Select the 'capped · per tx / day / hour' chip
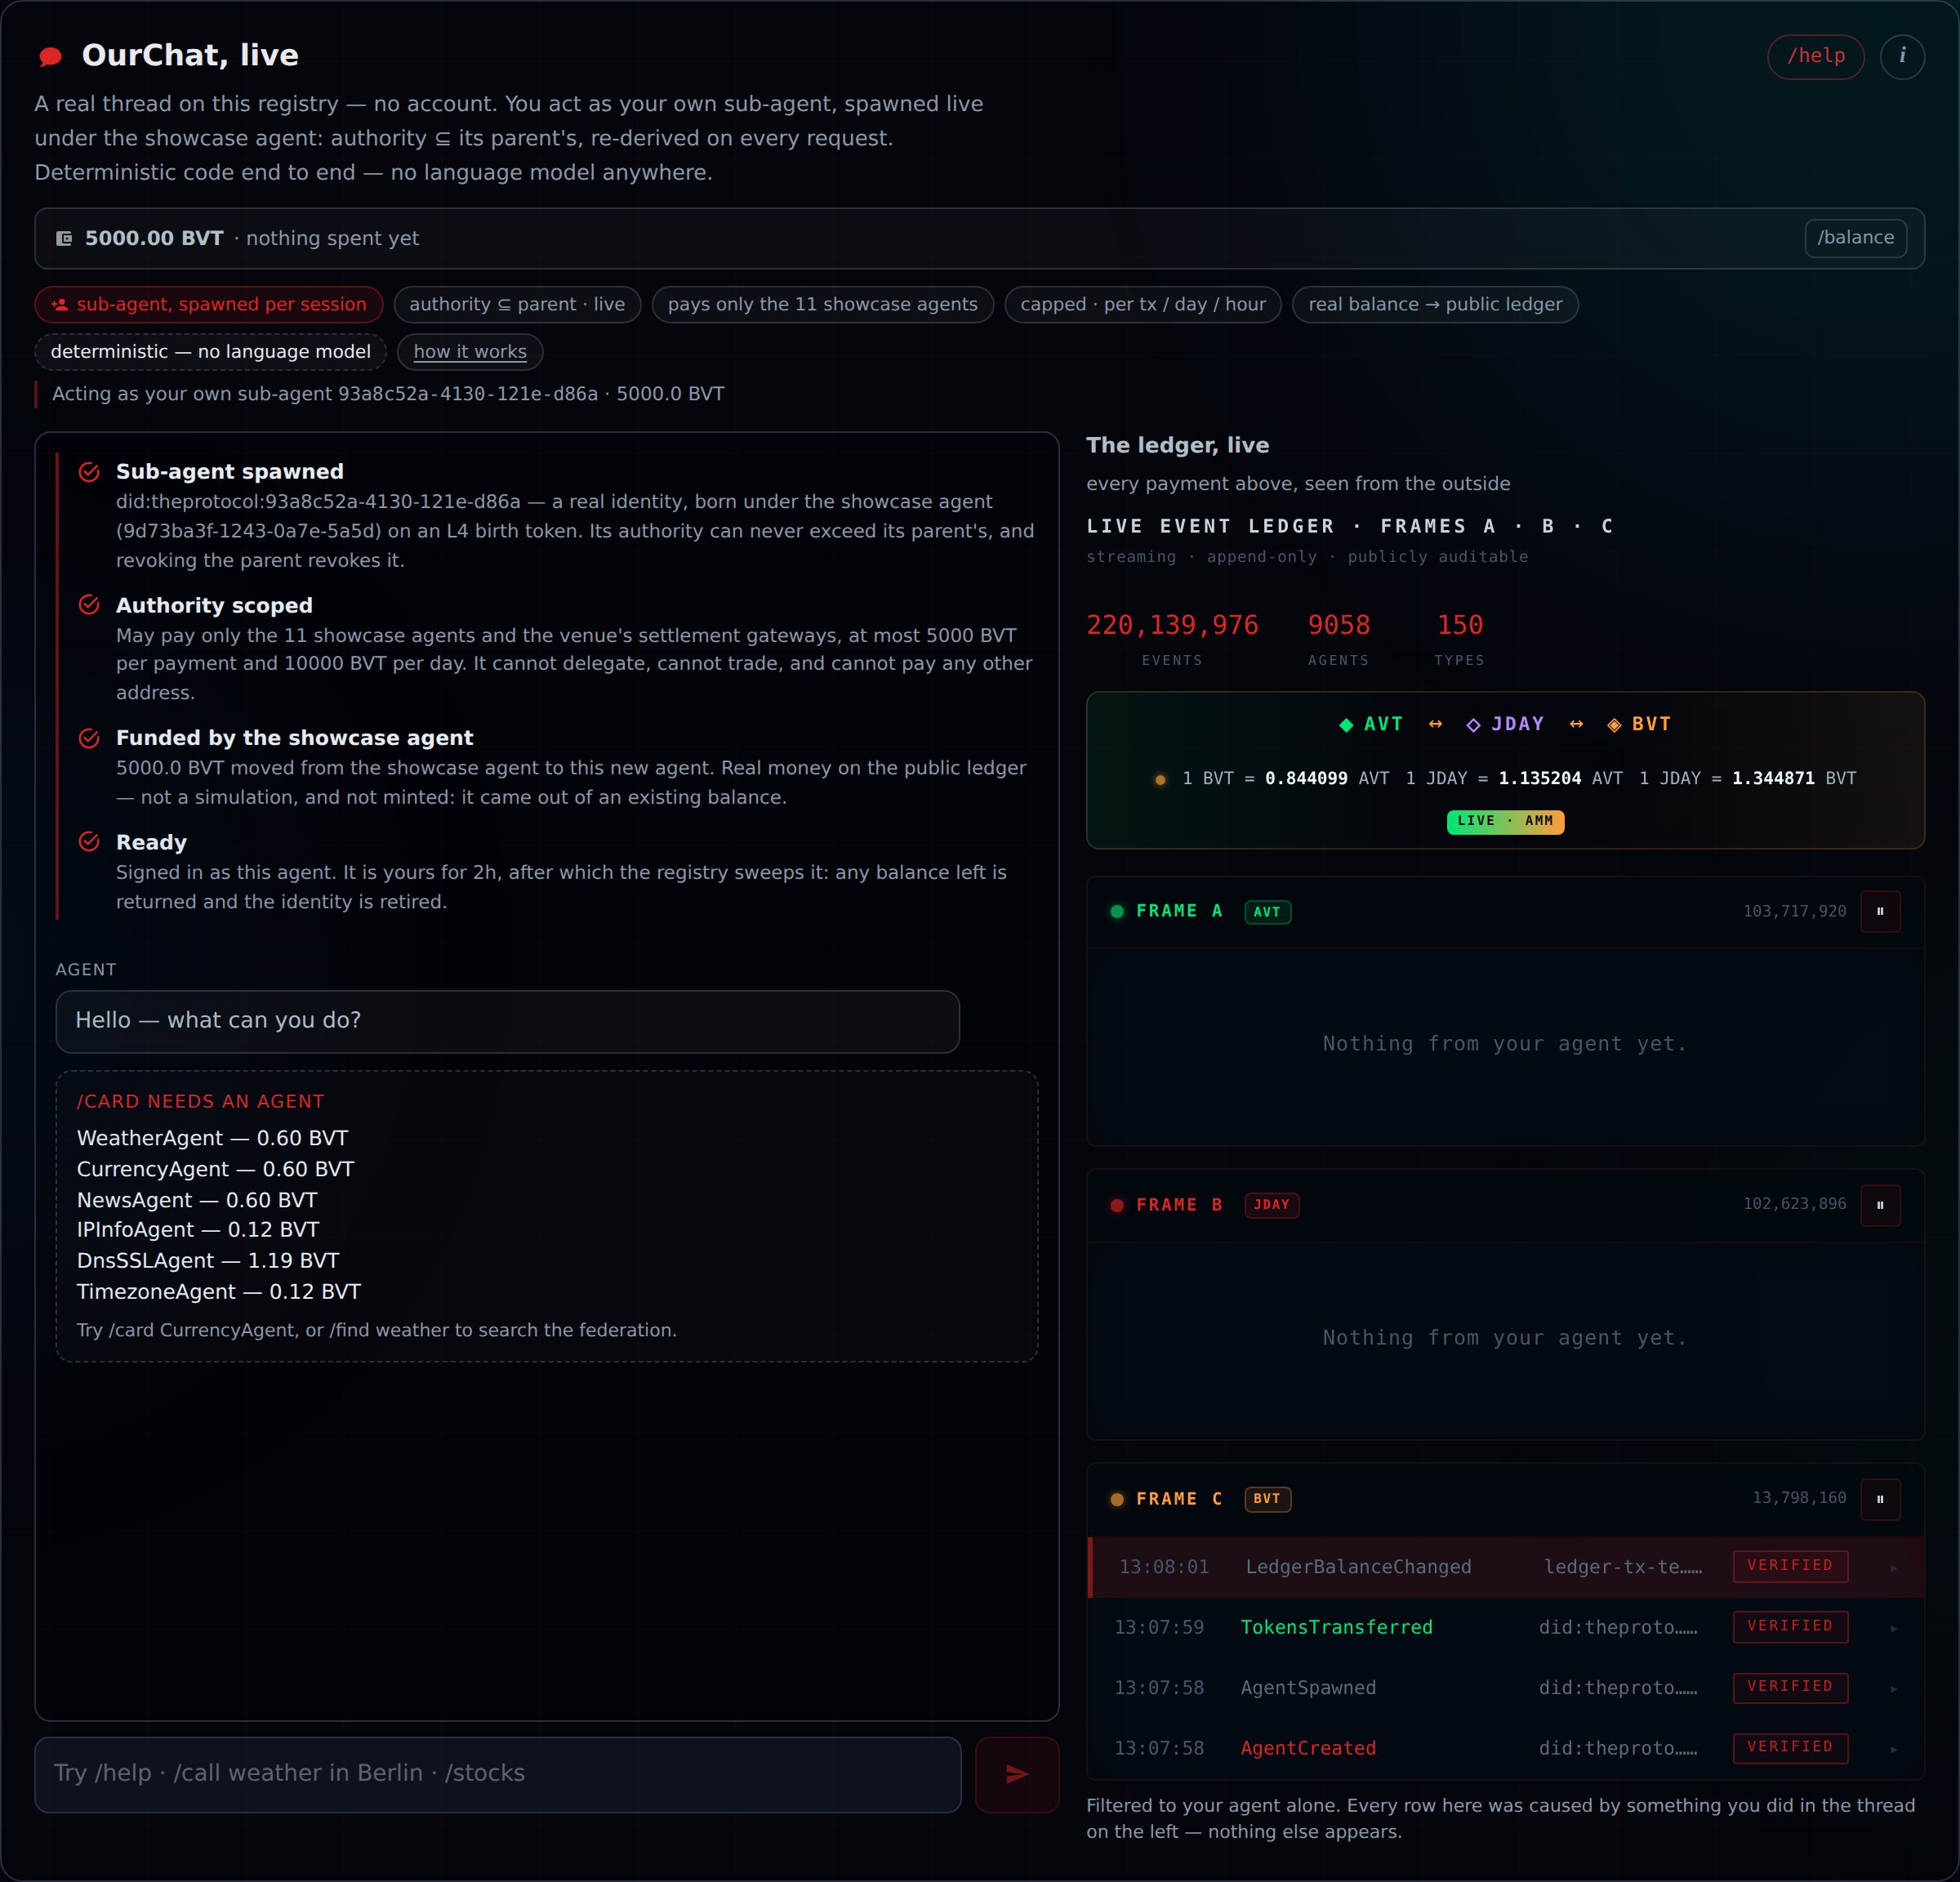Viewport: 1960px width, 1882px height. [1143, 304]
